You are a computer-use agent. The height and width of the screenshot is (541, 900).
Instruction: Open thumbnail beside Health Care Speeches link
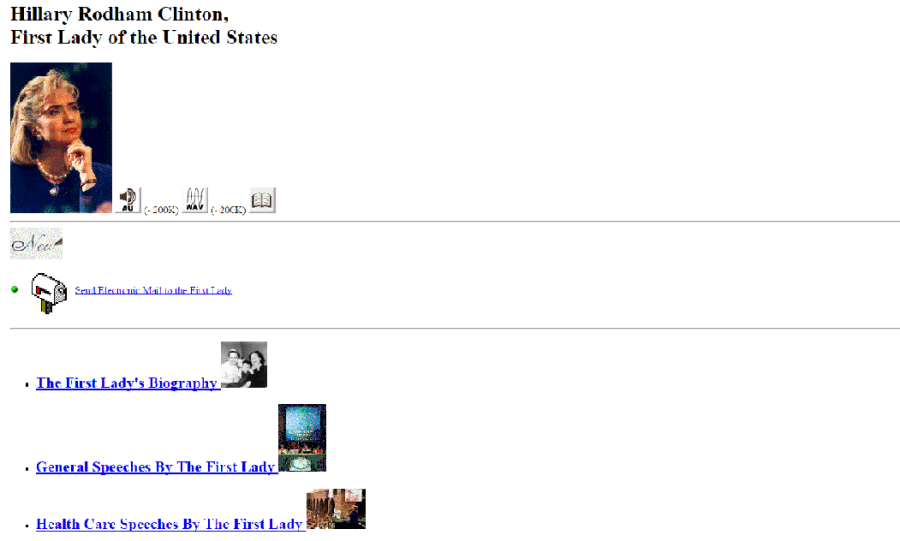[336, 509]
